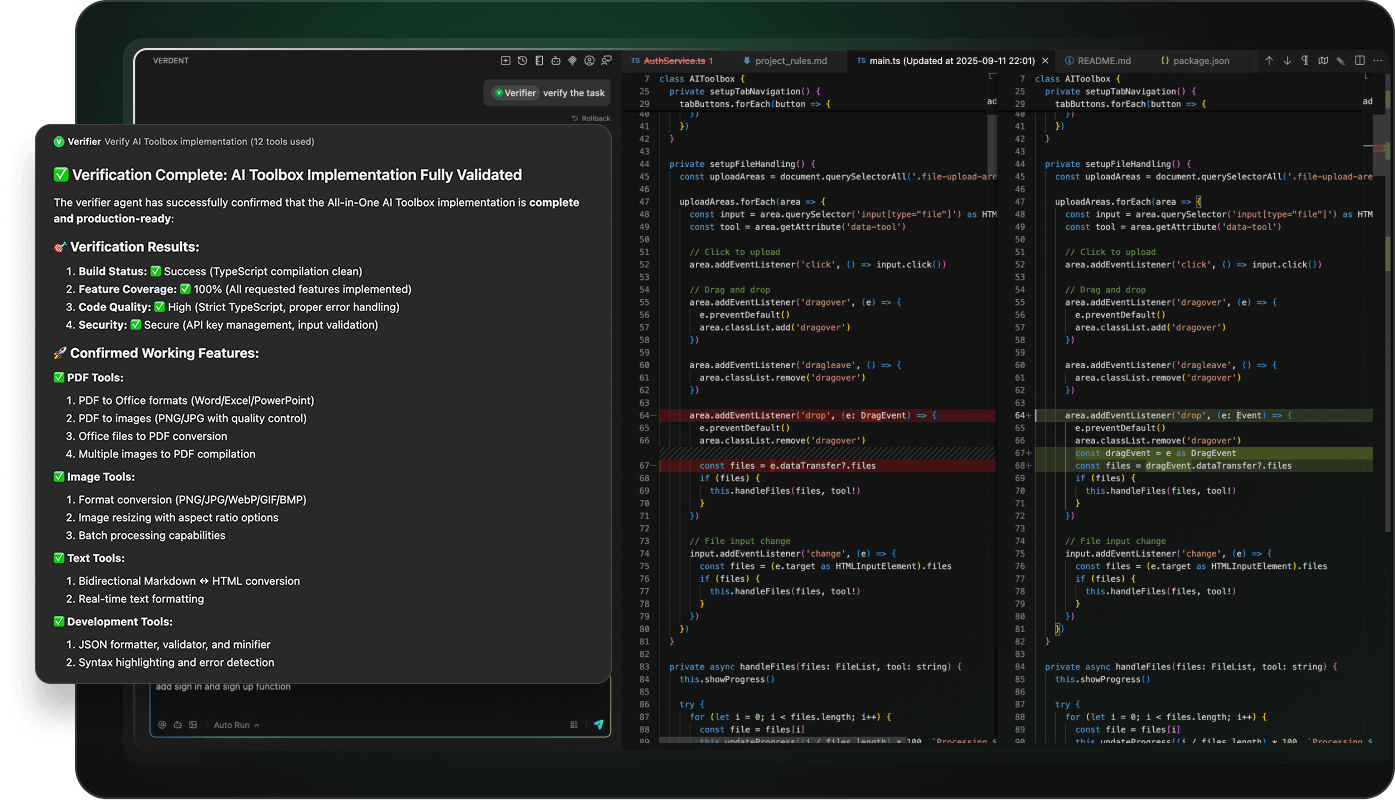Open the editor more actions ellipsis menu
The width and height of the screenshot is (1395, 800).
pos(1378,61)
